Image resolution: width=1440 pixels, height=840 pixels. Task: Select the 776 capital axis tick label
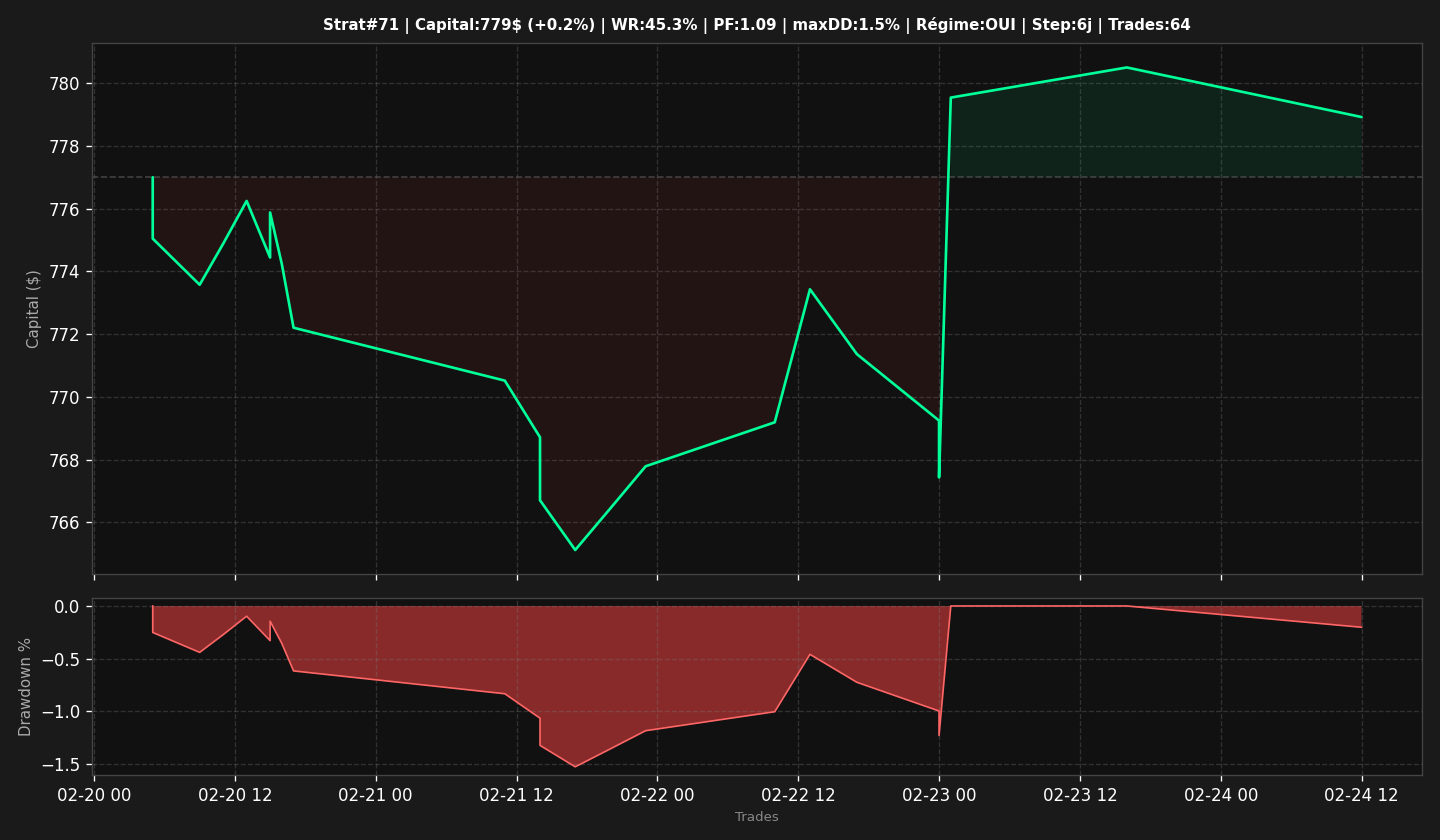coord(66,210)
